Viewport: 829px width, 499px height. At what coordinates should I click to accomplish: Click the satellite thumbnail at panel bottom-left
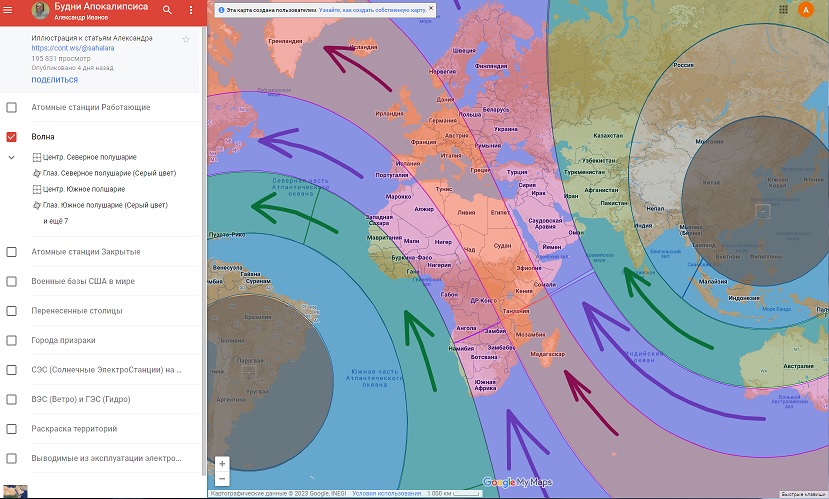[x=14, y=492]
